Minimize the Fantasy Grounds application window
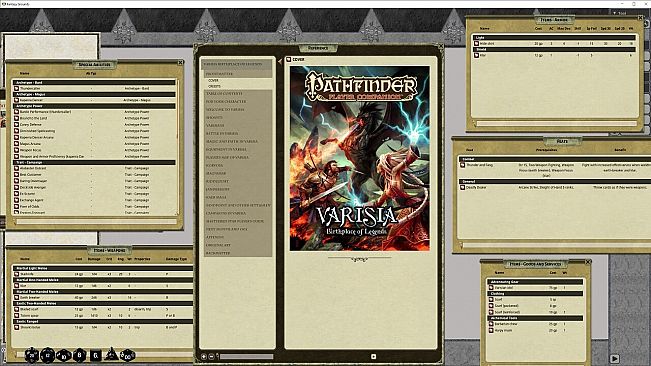The height and width of the screenshot is (366, 651). tap(621, 3)
